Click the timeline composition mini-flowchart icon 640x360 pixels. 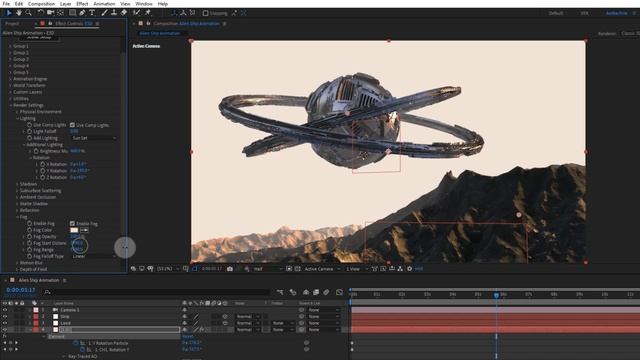coord(280,292)
